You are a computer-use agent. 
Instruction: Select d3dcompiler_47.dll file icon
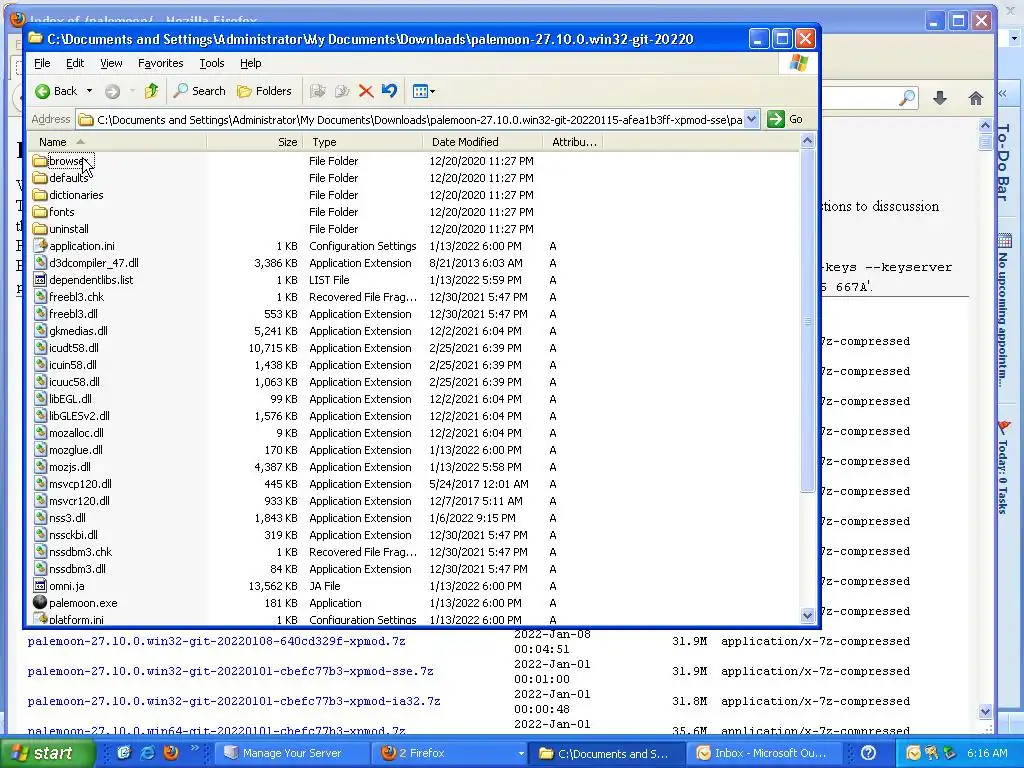coord(40,263)
